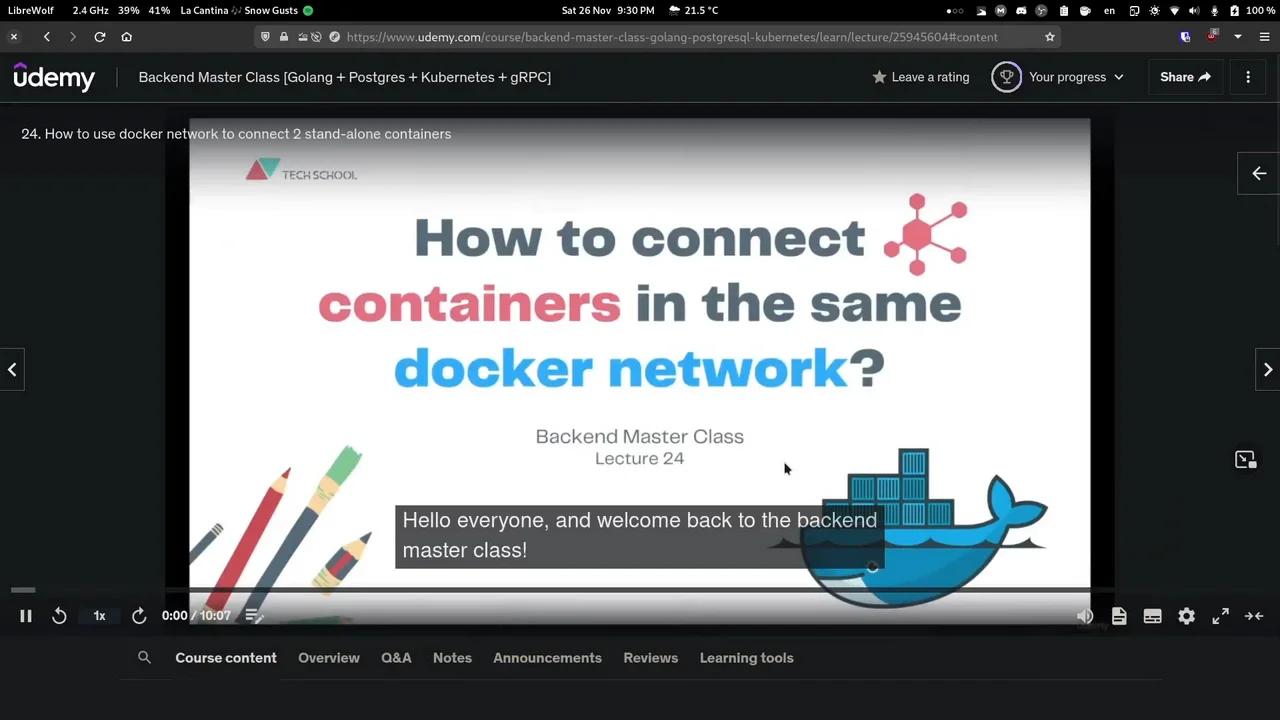Open the video settings gear icon
The width and height of the screenshot is (1280, 720).
pos(1186,615)
